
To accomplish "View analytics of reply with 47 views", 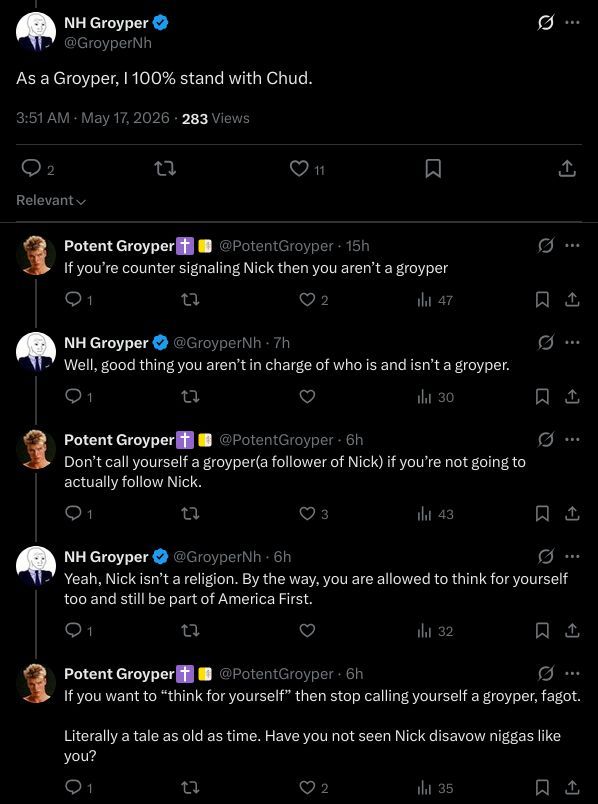I will [x=435, y=300].
